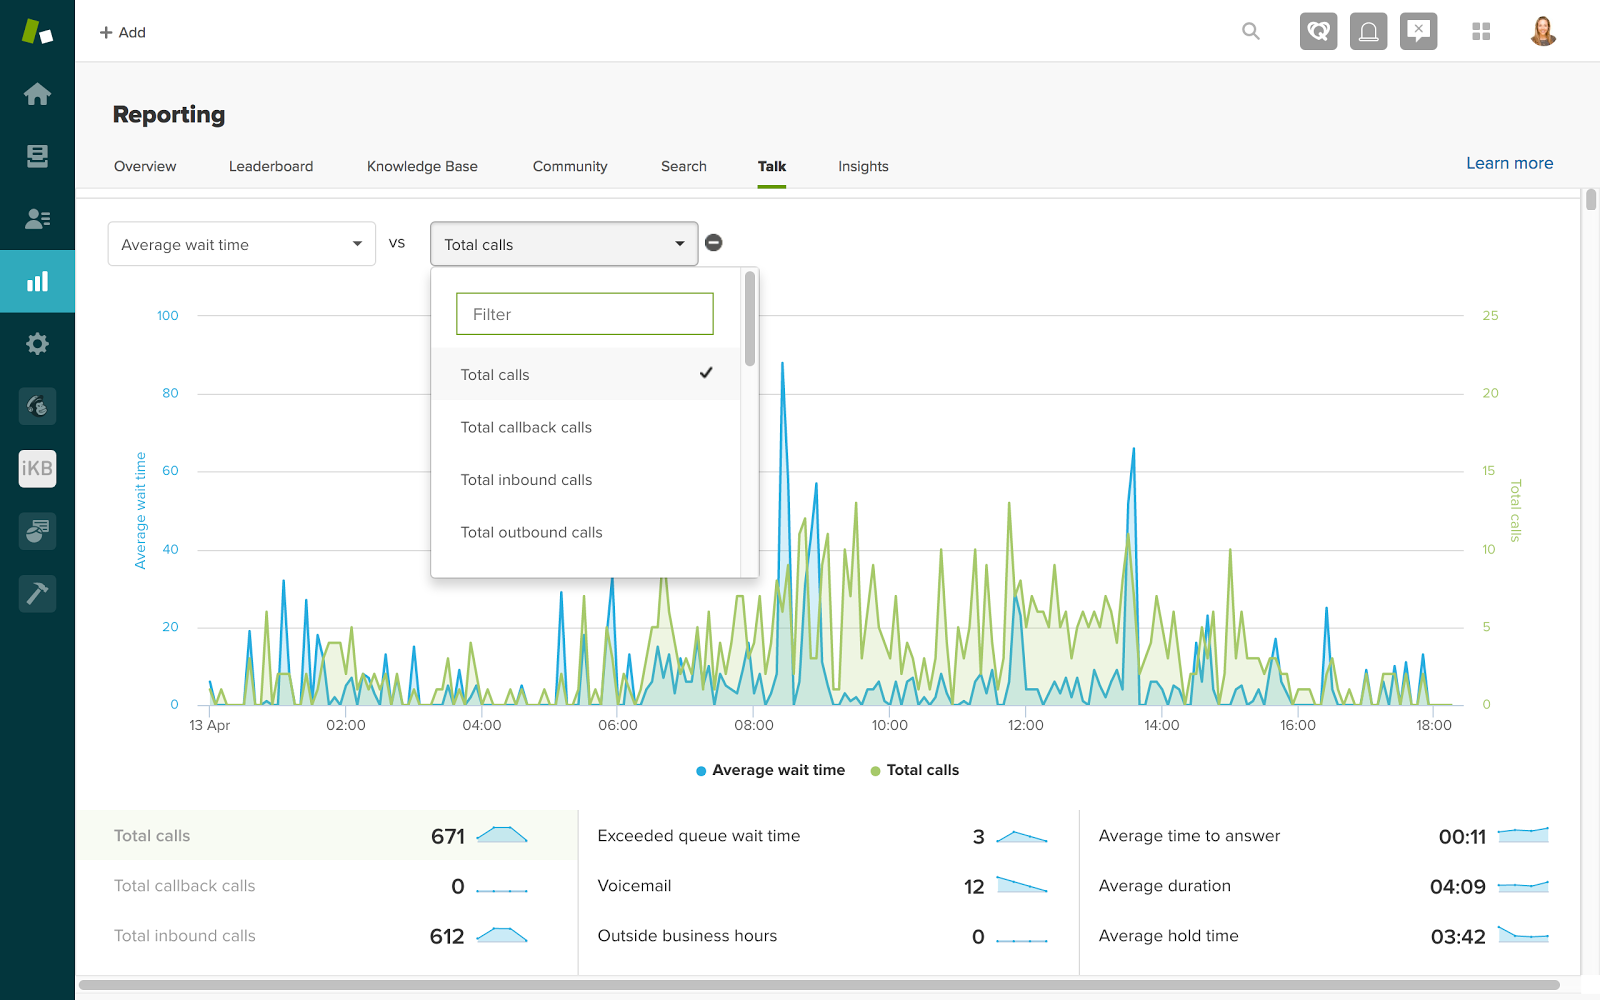Click the search magnifier icon

tap(1250, 32)
